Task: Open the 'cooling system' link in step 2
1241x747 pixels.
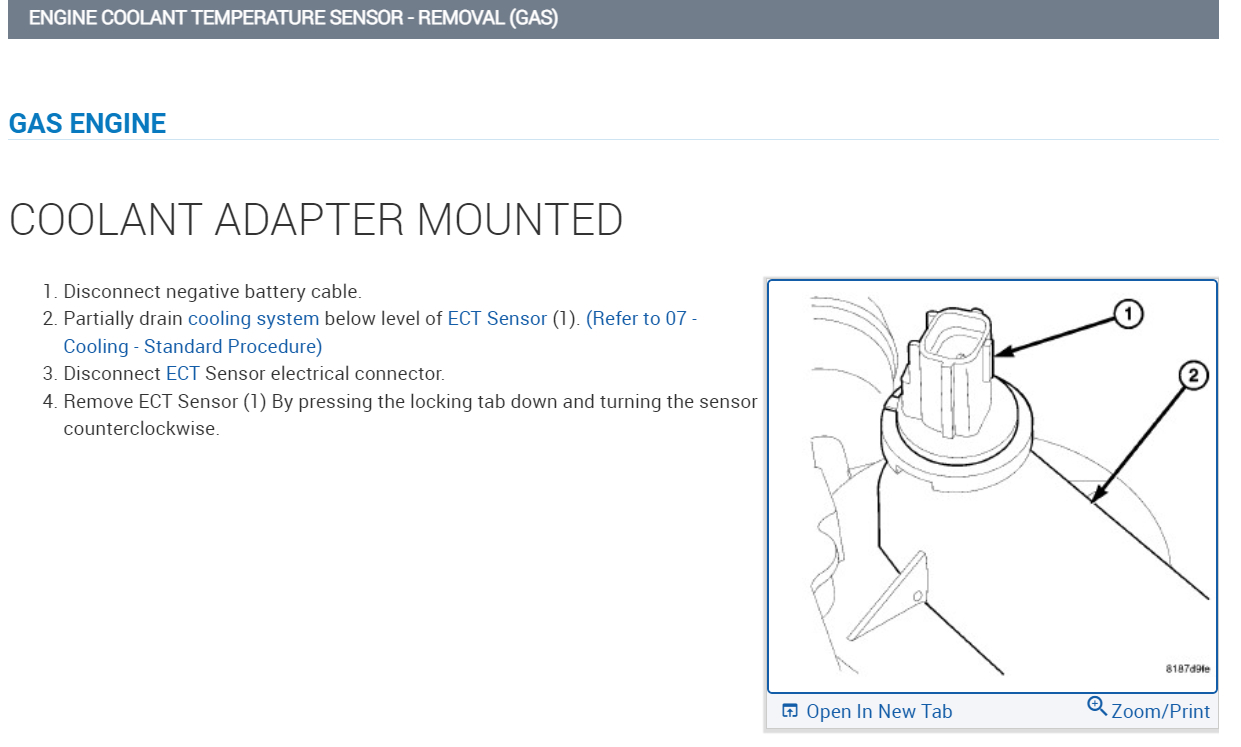Action: pos(254,319)
